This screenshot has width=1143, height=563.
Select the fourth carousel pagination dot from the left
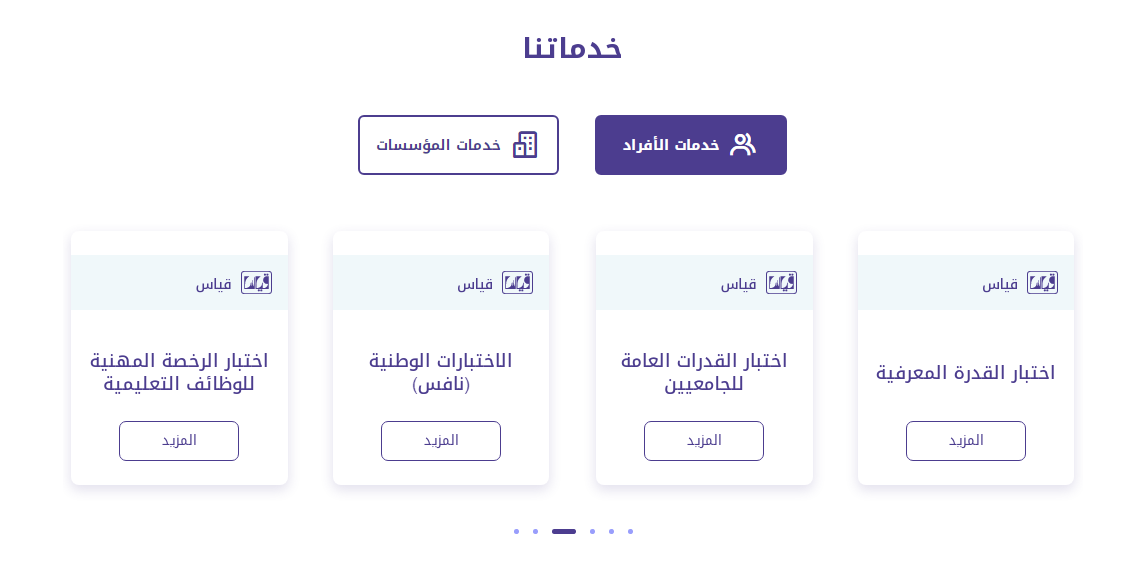(x=592, y=531)
